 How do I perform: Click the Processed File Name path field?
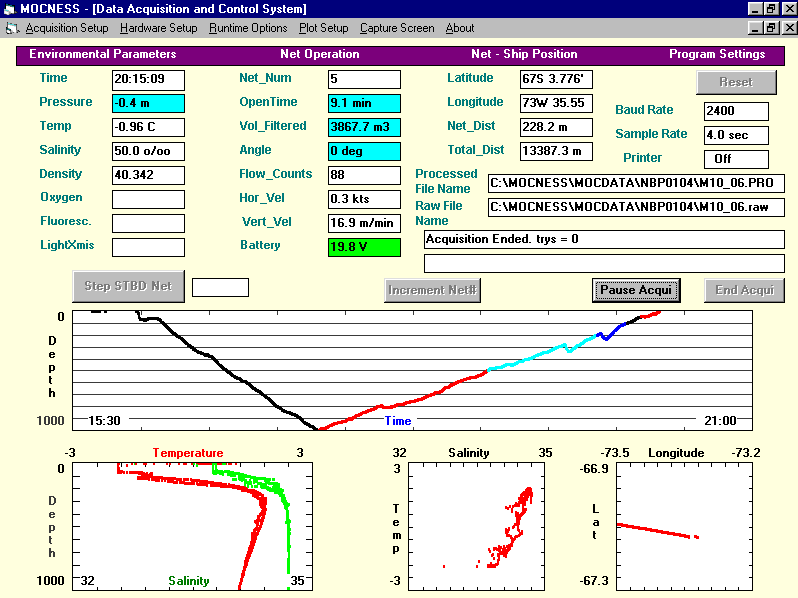(636, 183)
